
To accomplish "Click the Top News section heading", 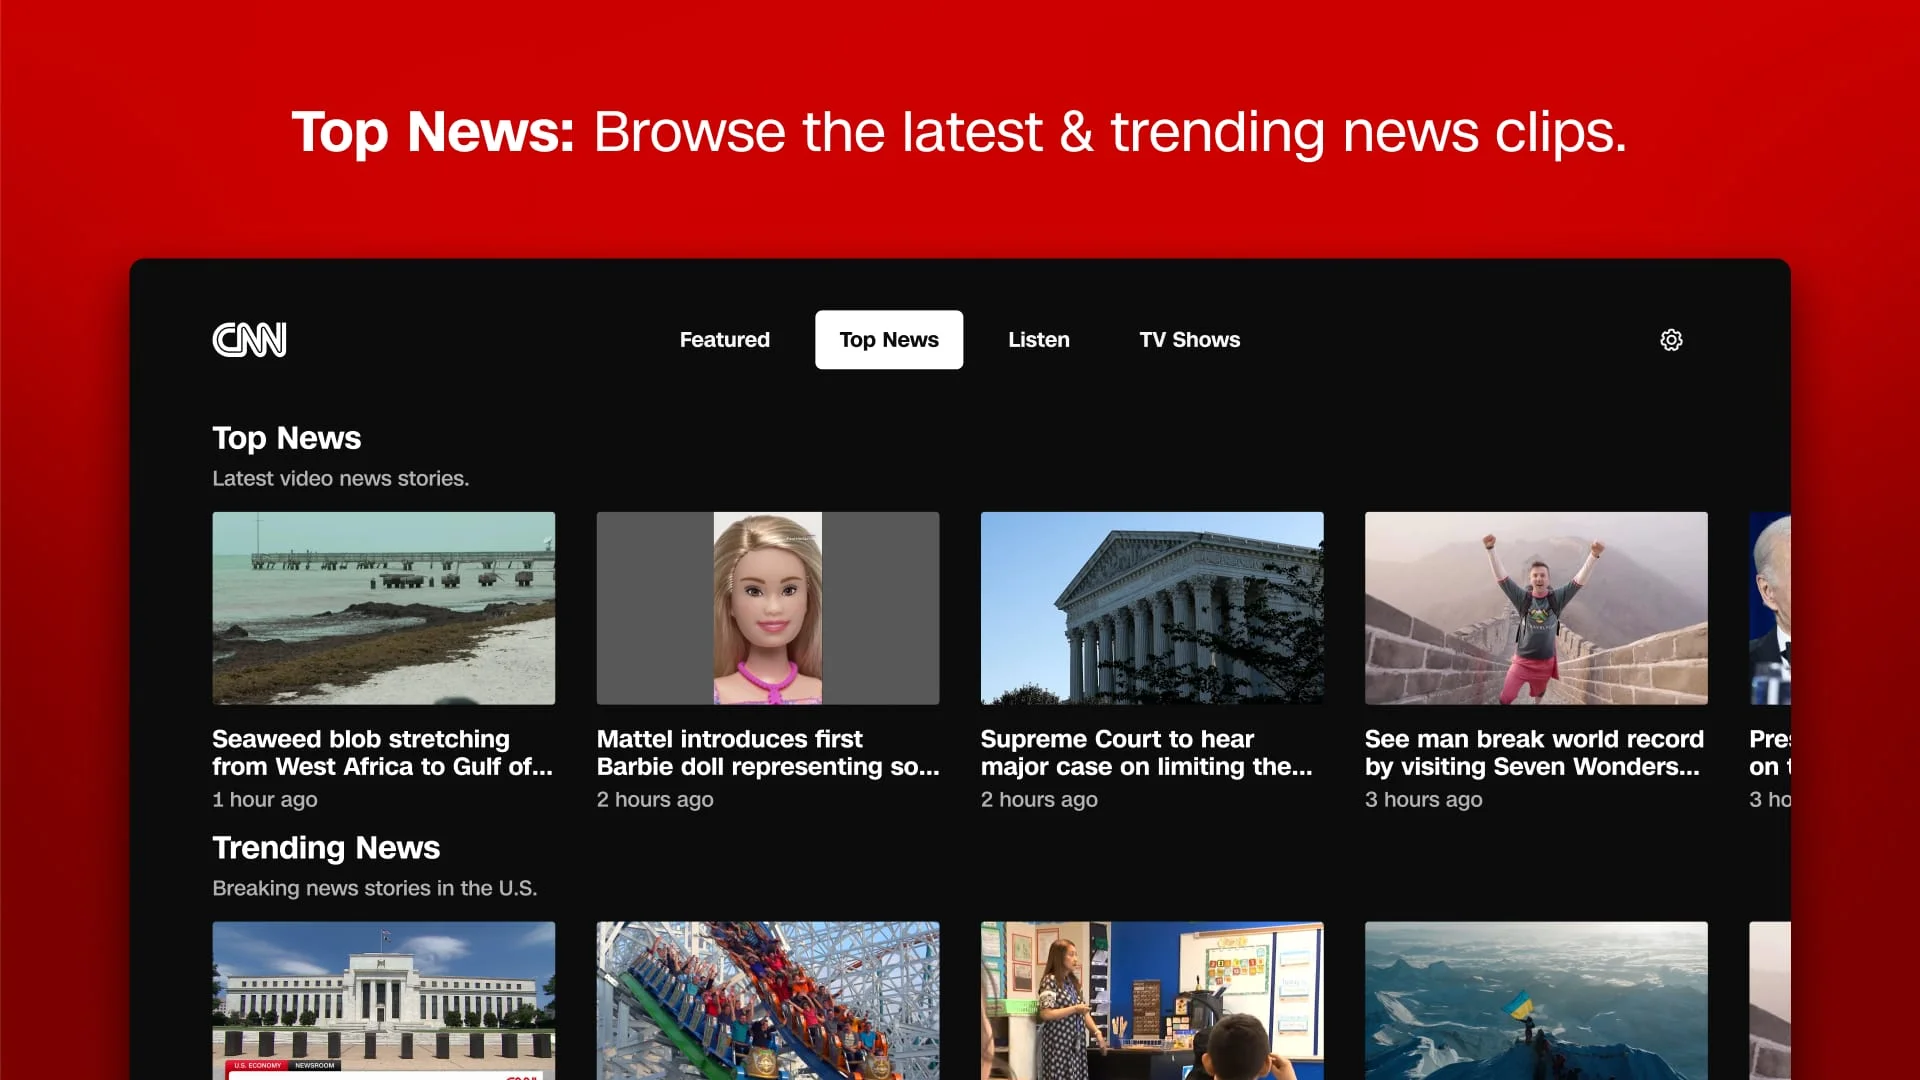I will 286,438.
